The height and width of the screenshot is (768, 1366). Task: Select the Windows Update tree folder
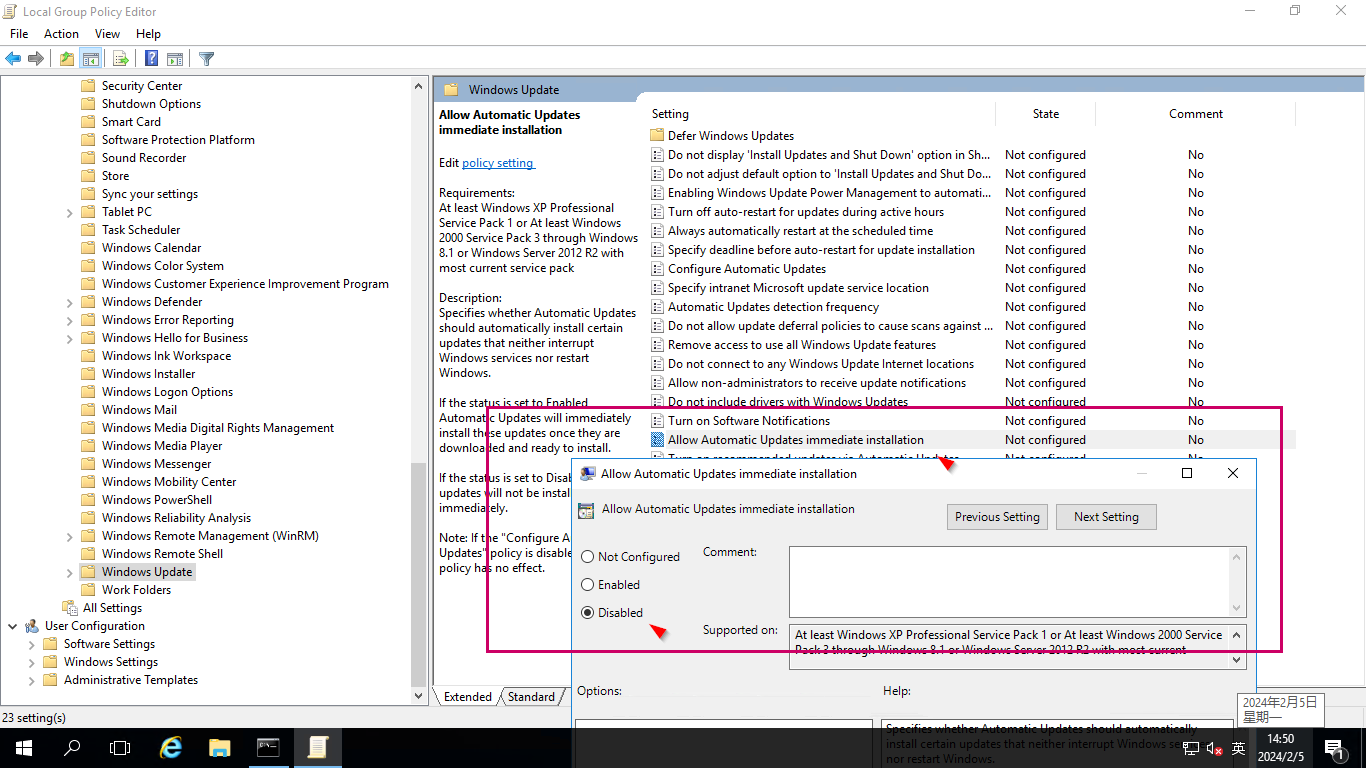(x=147, y=572)
